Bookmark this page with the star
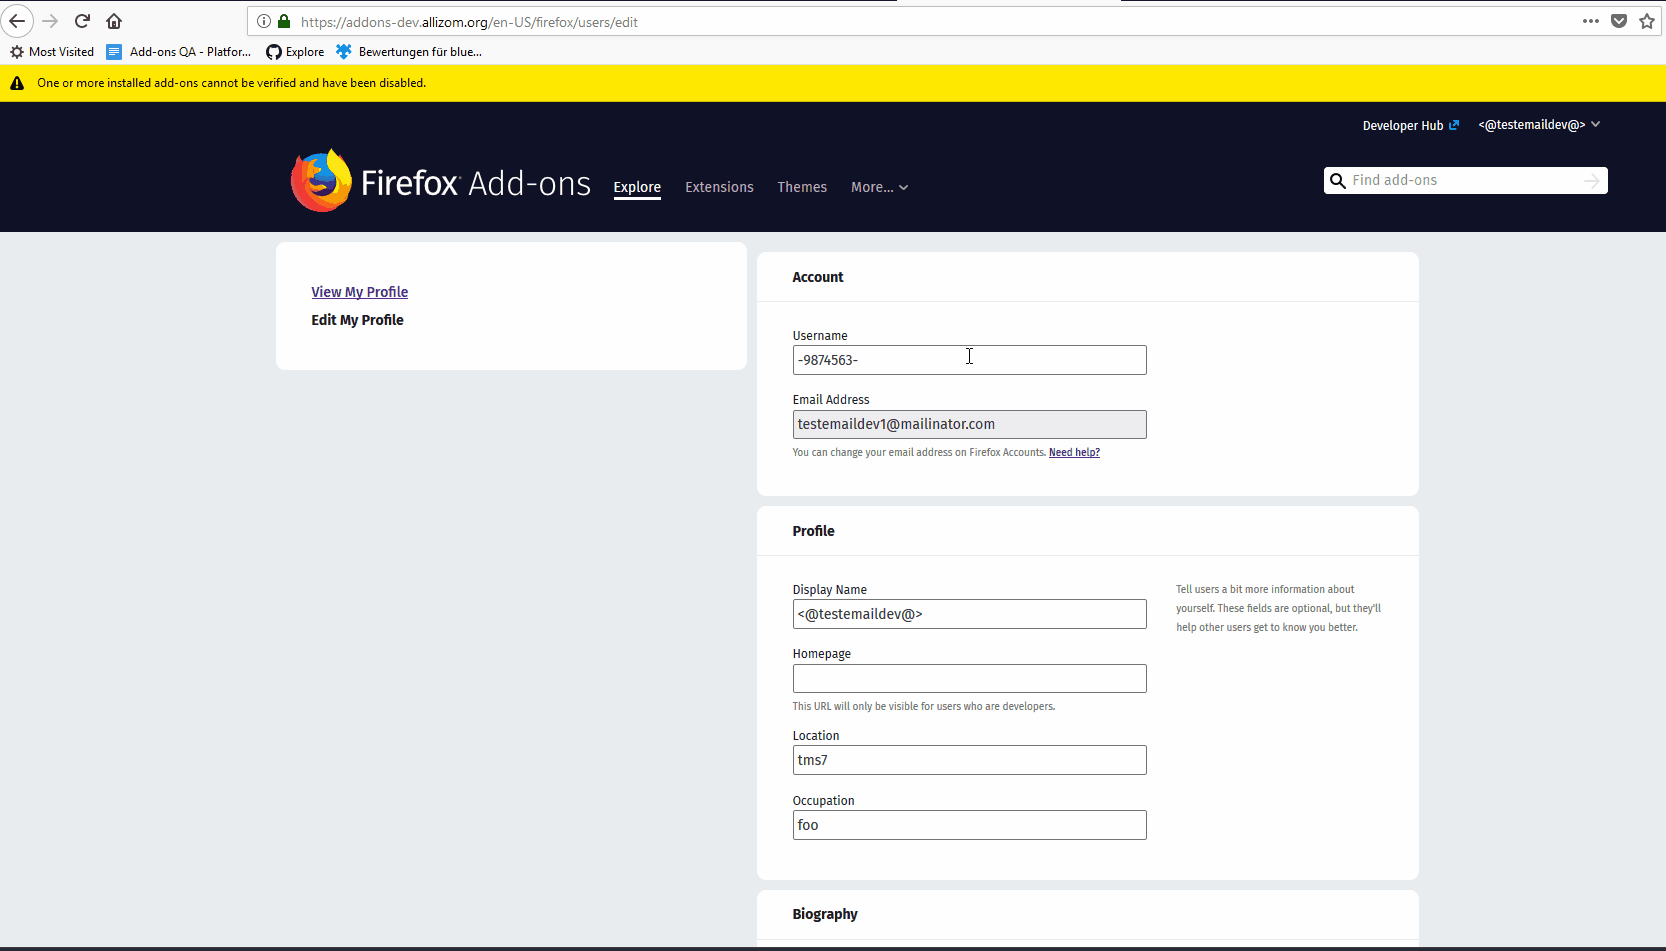Image resolution: width=1666 pixels, height=951 pixels. tap(1647, 21)
